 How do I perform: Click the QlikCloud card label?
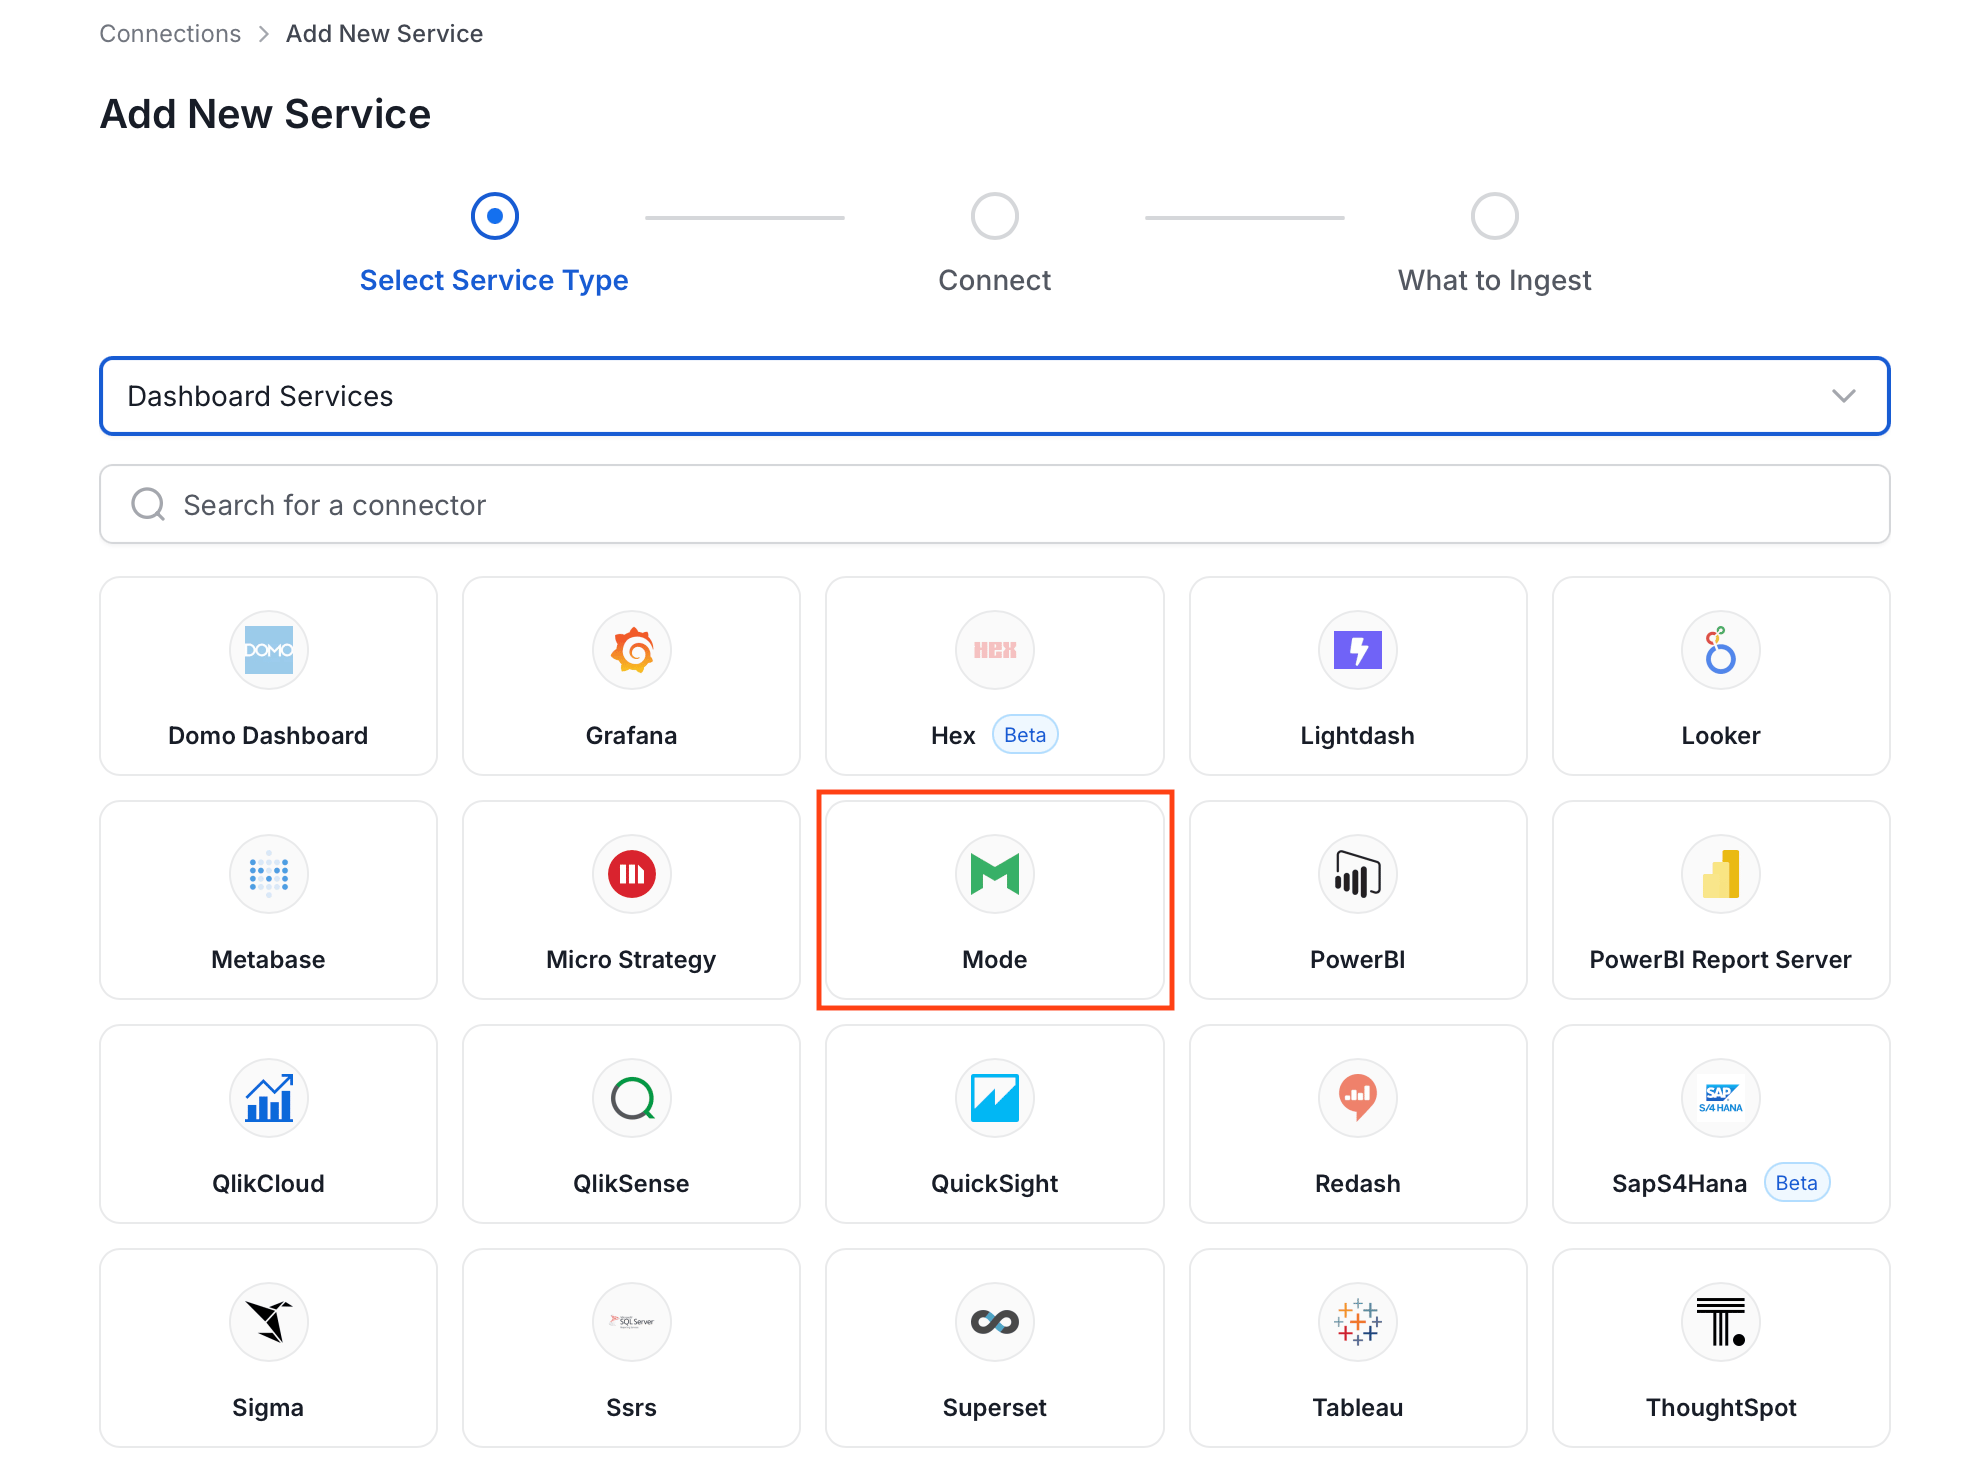268,1183
